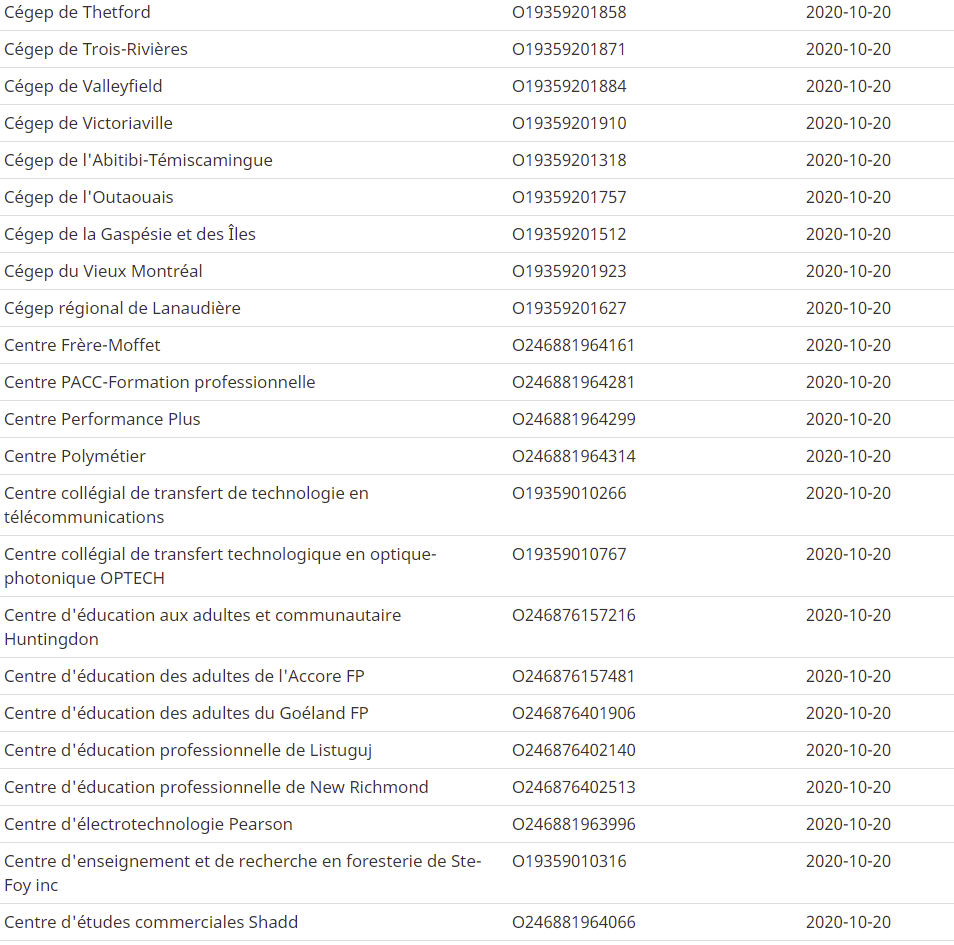Click code O19359201512
Screen dimensions: 954x945
[x=569, y=234]
